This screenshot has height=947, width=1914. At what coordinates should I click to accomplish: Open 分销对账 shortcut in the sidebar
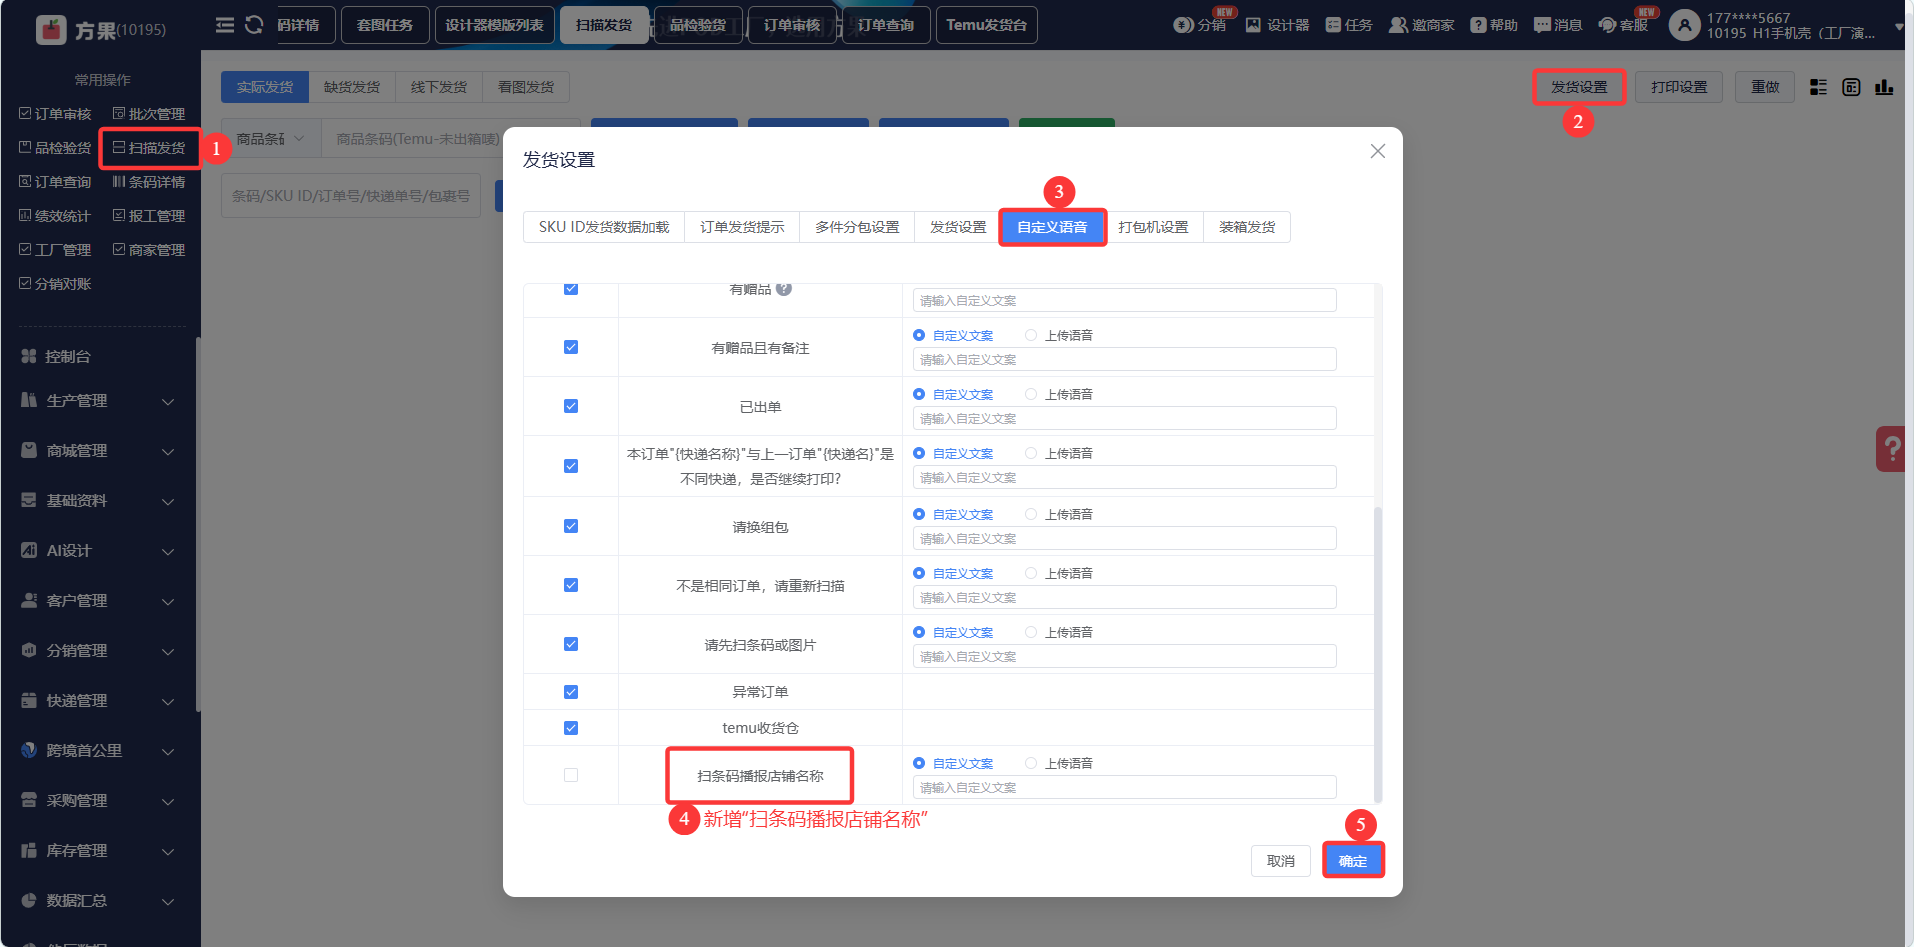click(55, 284)
